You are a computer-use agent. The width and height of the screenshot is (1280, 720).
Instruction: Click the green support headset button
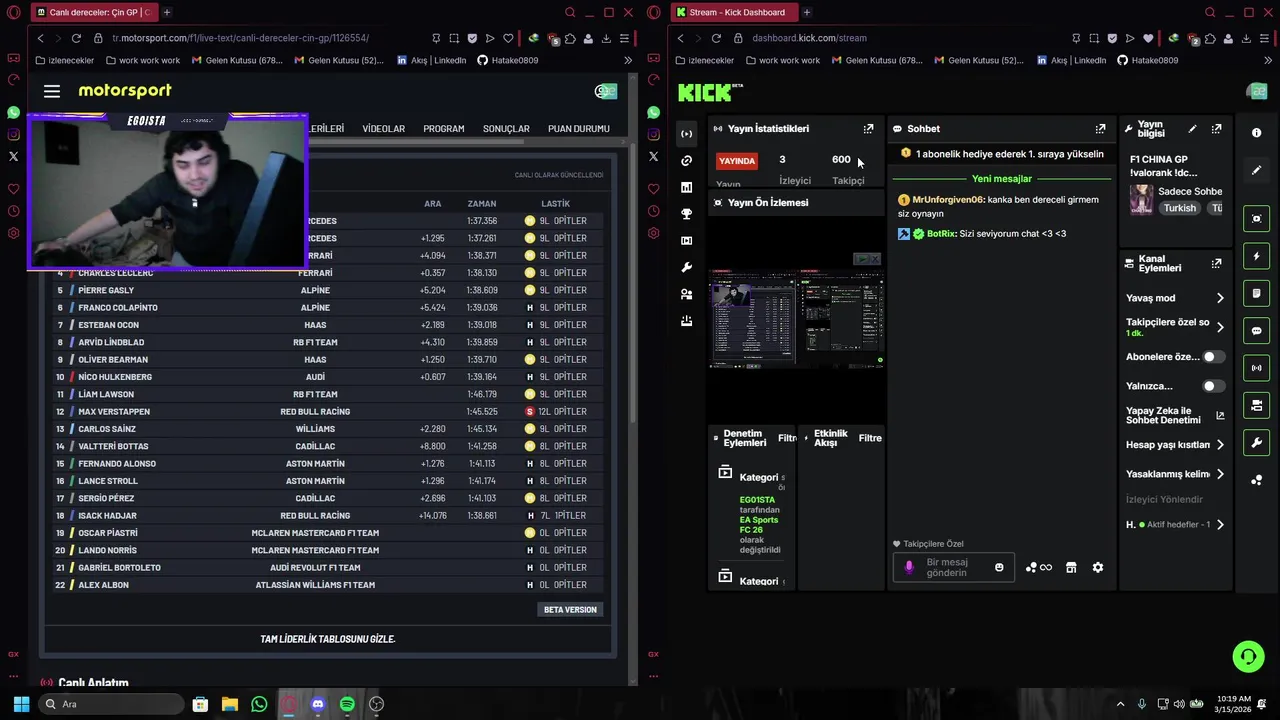coord(1248,657)
